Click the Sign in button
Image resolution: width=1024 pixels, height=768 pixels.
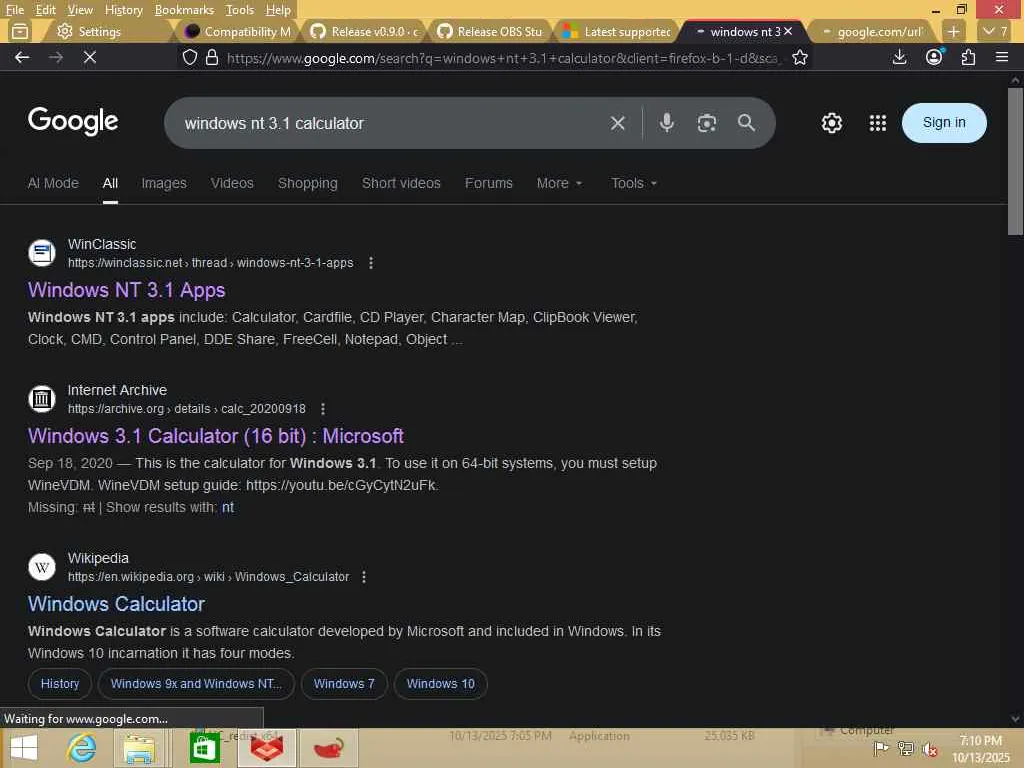pos(944,123)
